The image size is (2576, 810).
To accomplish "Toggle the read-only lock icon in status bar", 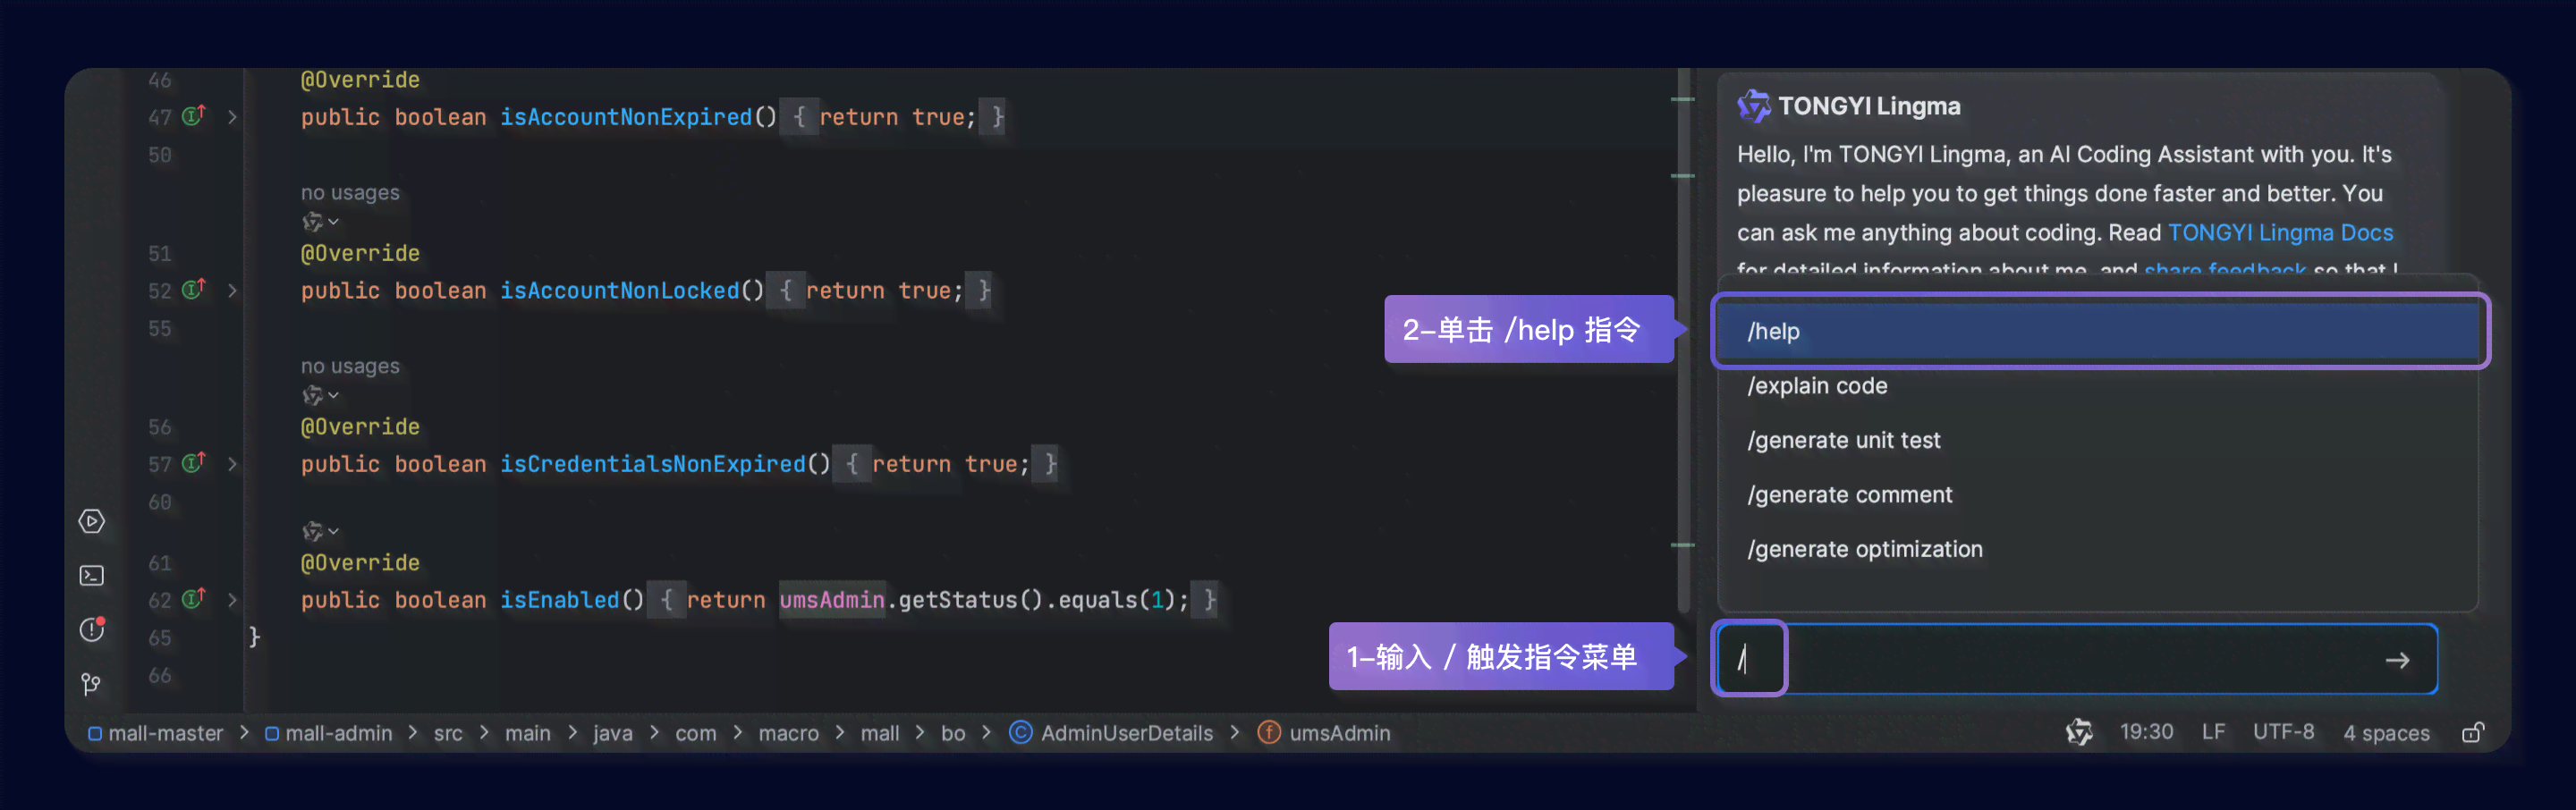I will (2473, 732).
